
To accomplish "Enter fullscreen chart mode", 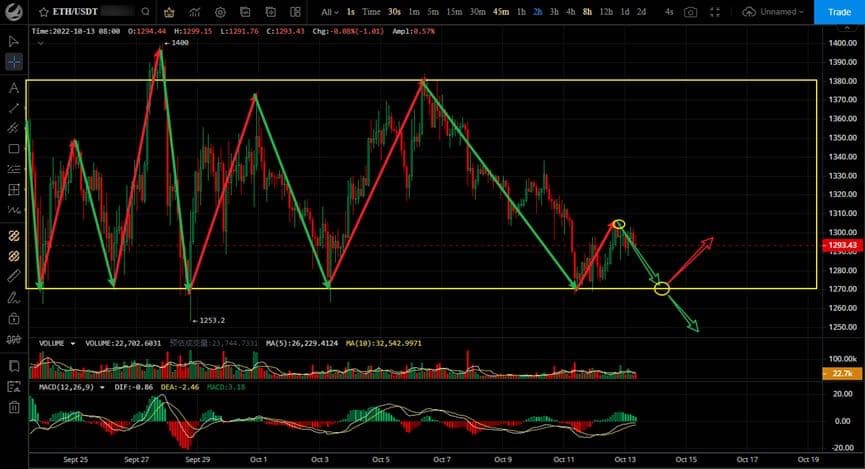I will click(716, 12).
